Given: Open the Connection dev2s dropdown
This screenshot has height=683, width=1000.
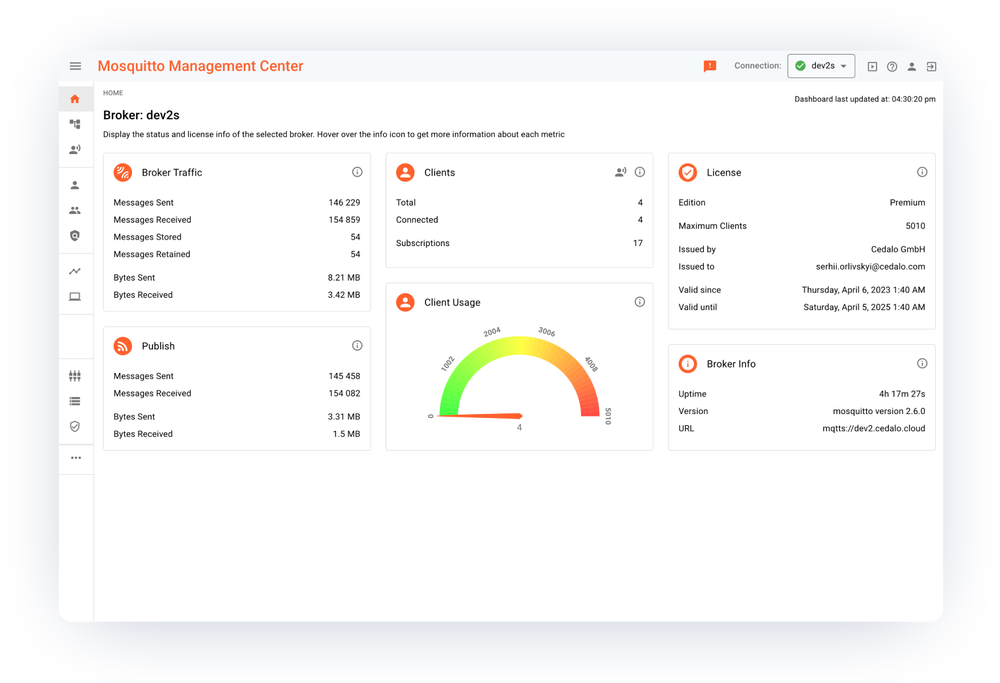Looking at the screenshot, I should tap(821, 66).
